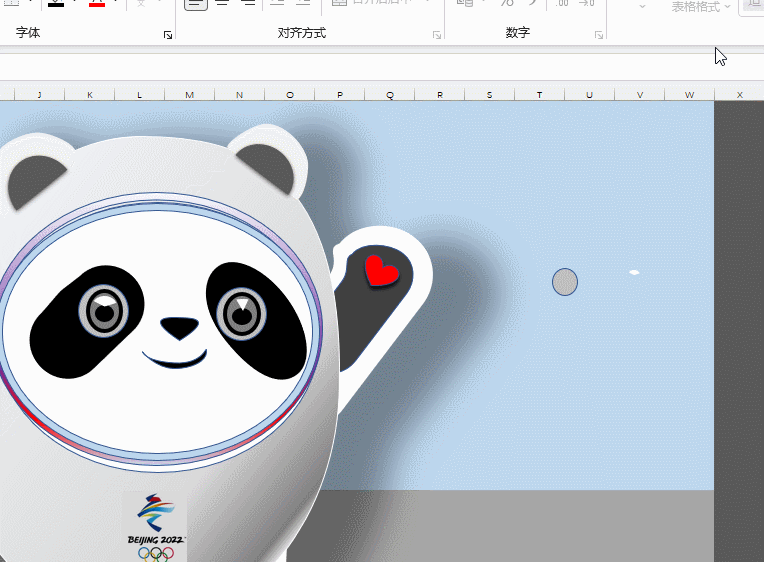Open the Font (字体) dialog launcher

[x=168, y=35]
